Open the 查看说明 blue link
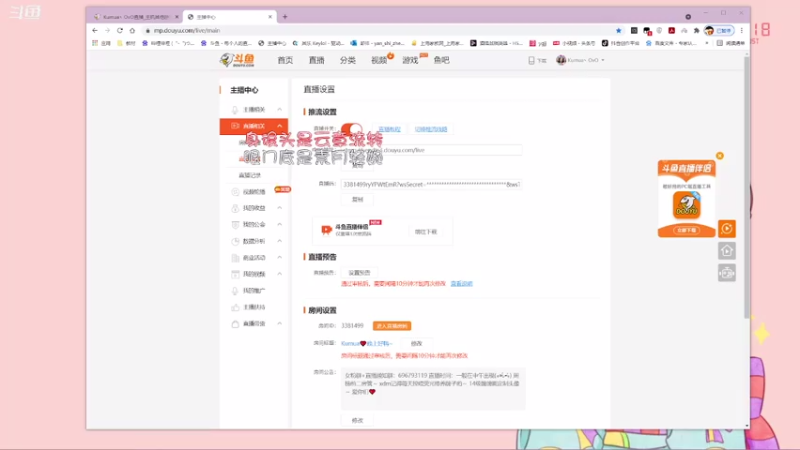This screenshot has height=450, width=800. tap(461, 284)
